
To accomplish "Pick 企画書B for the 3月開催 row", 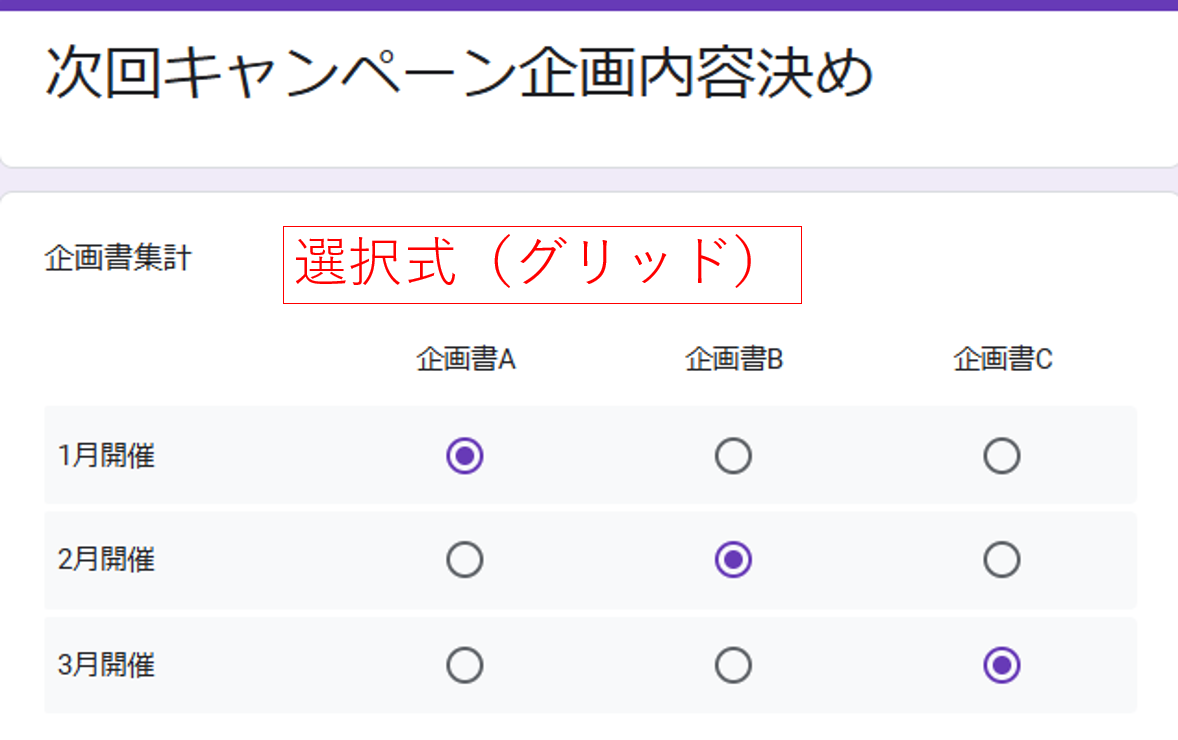I will click(733, 665).
